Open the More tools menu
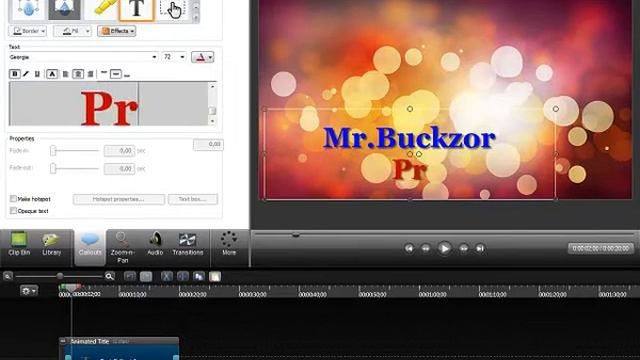 click(229, 244)
